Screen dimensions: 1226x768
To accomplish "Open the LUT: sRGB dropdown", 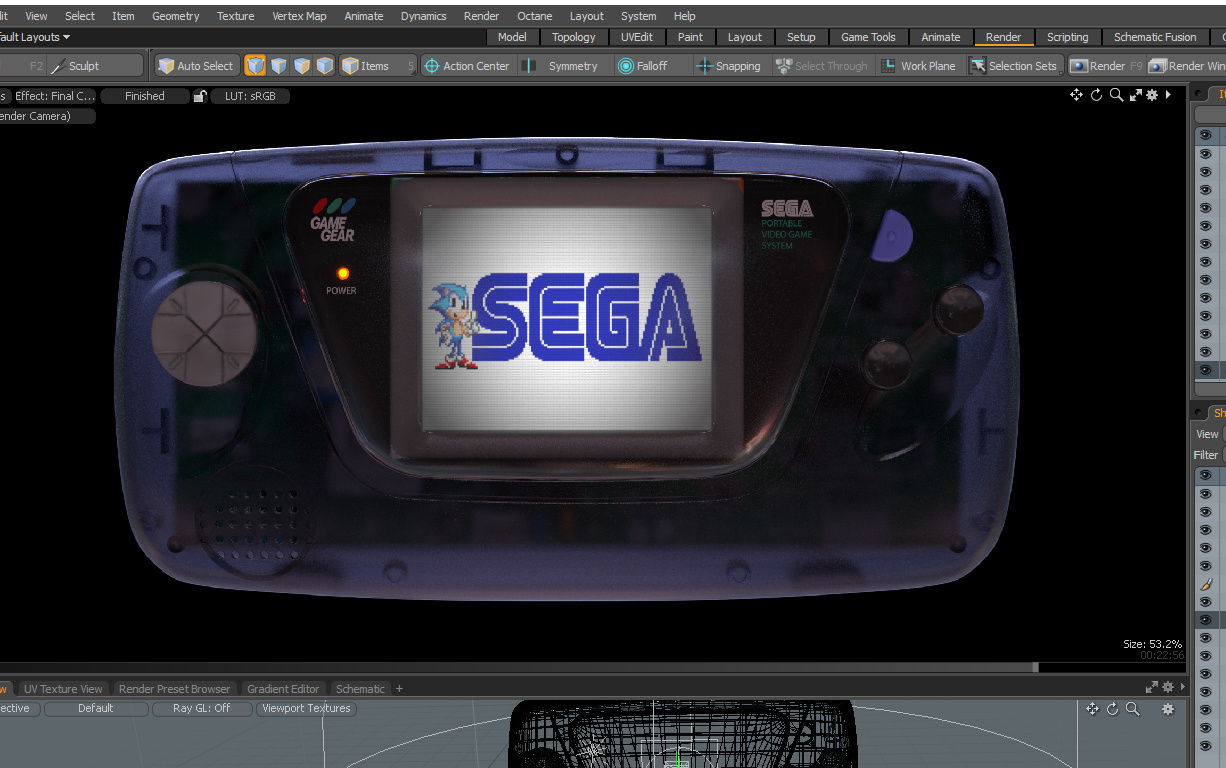I will (x=250, y=96).
